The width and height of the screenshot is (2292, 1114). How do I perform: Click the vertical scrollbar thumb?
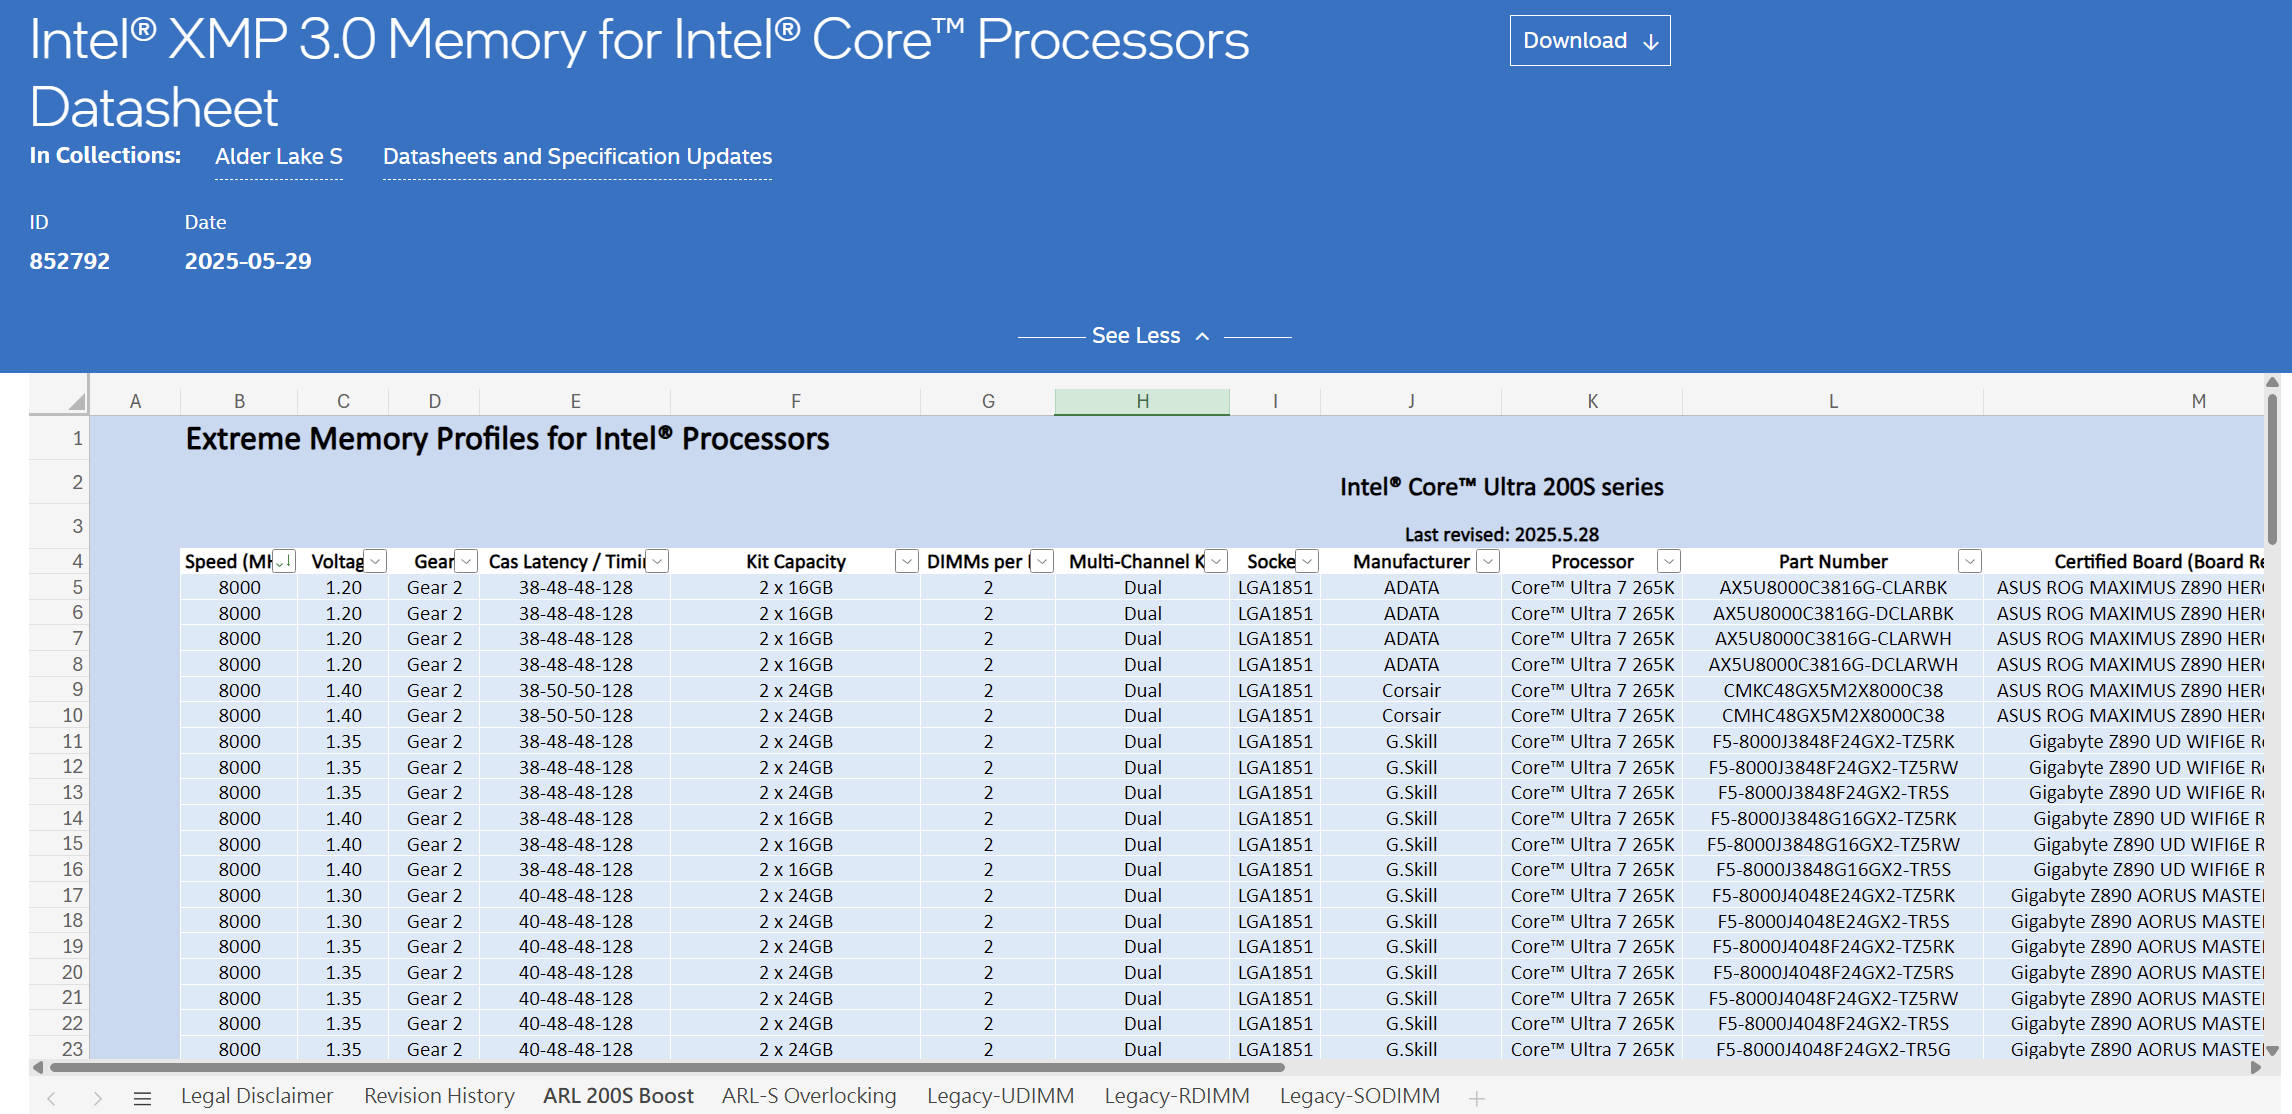click(x=2272, y=469)
